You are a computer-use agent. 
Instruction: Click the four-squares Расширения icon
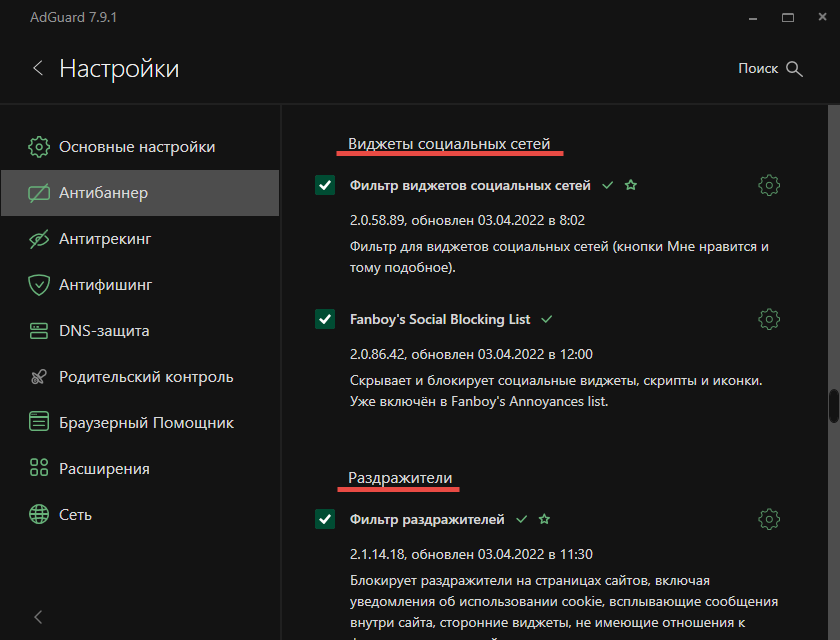coord(39,468)
